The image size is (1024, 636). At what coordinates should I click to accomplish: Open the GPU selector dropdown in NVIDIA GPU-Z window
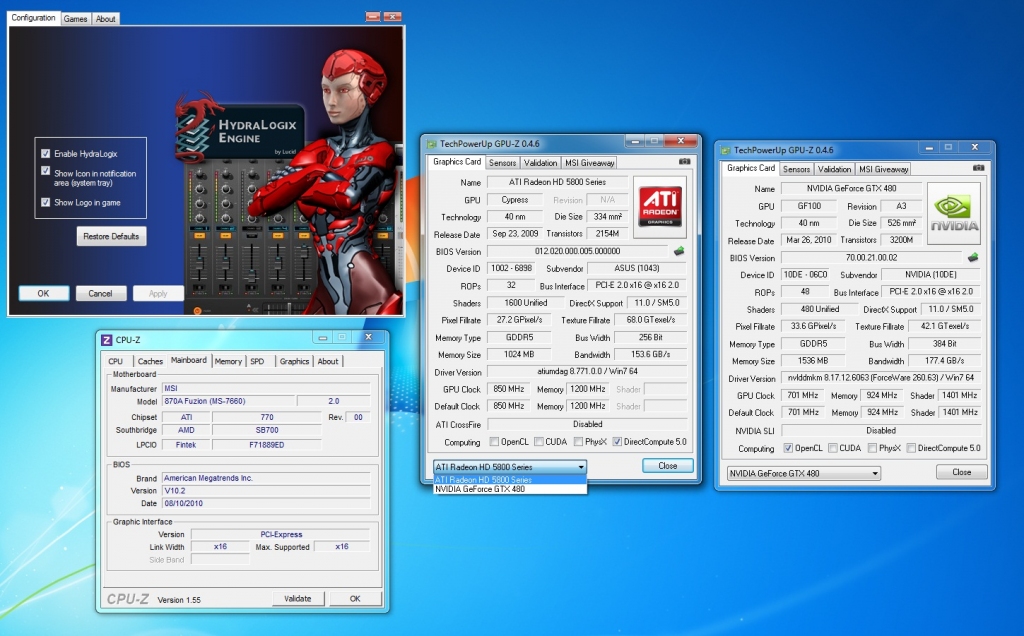tap(875, 472)
